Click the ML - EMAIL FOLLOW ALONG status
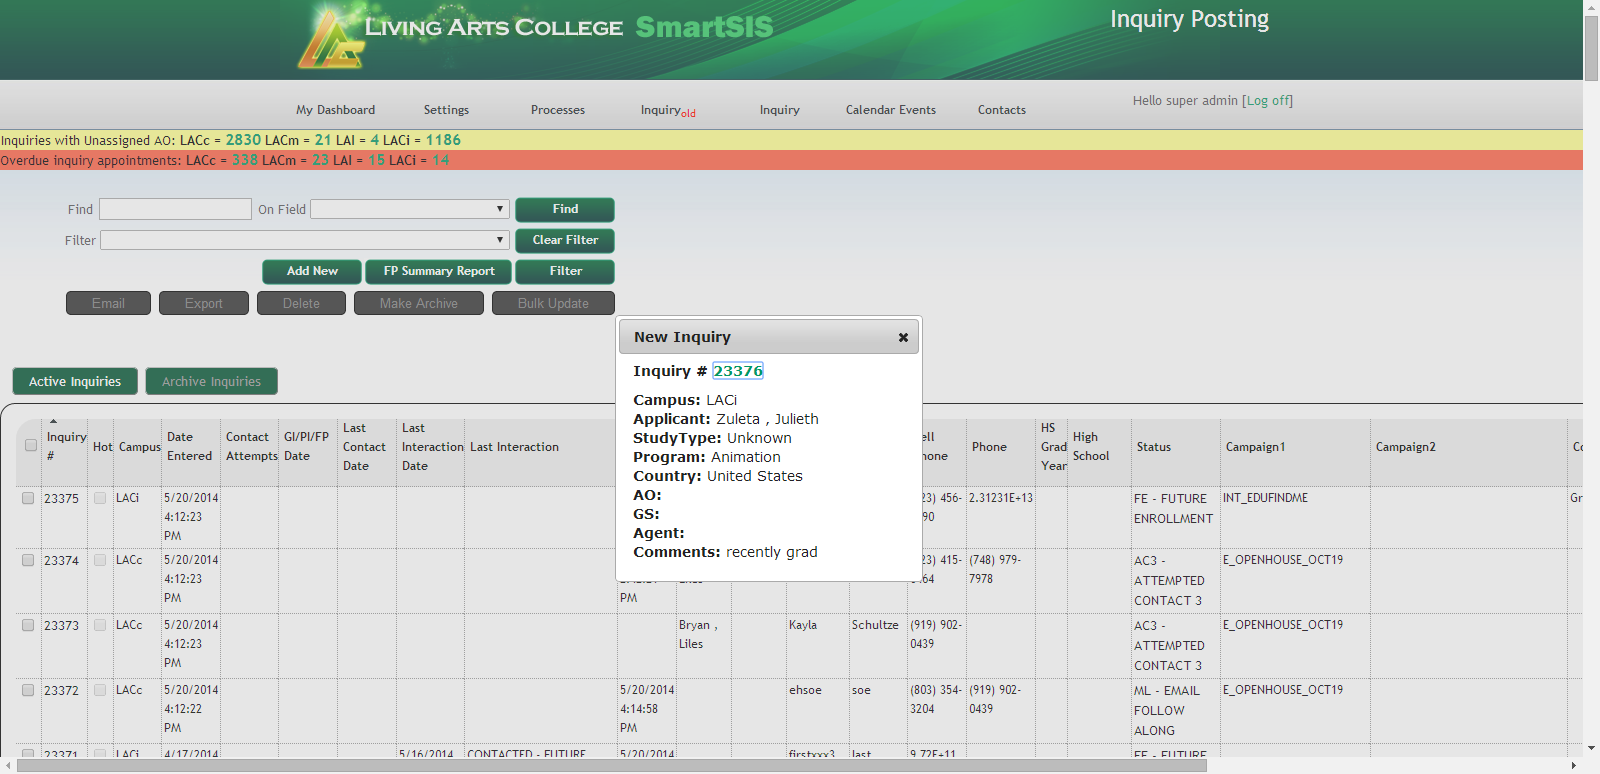1600x774 pixels. (1167, 711)
